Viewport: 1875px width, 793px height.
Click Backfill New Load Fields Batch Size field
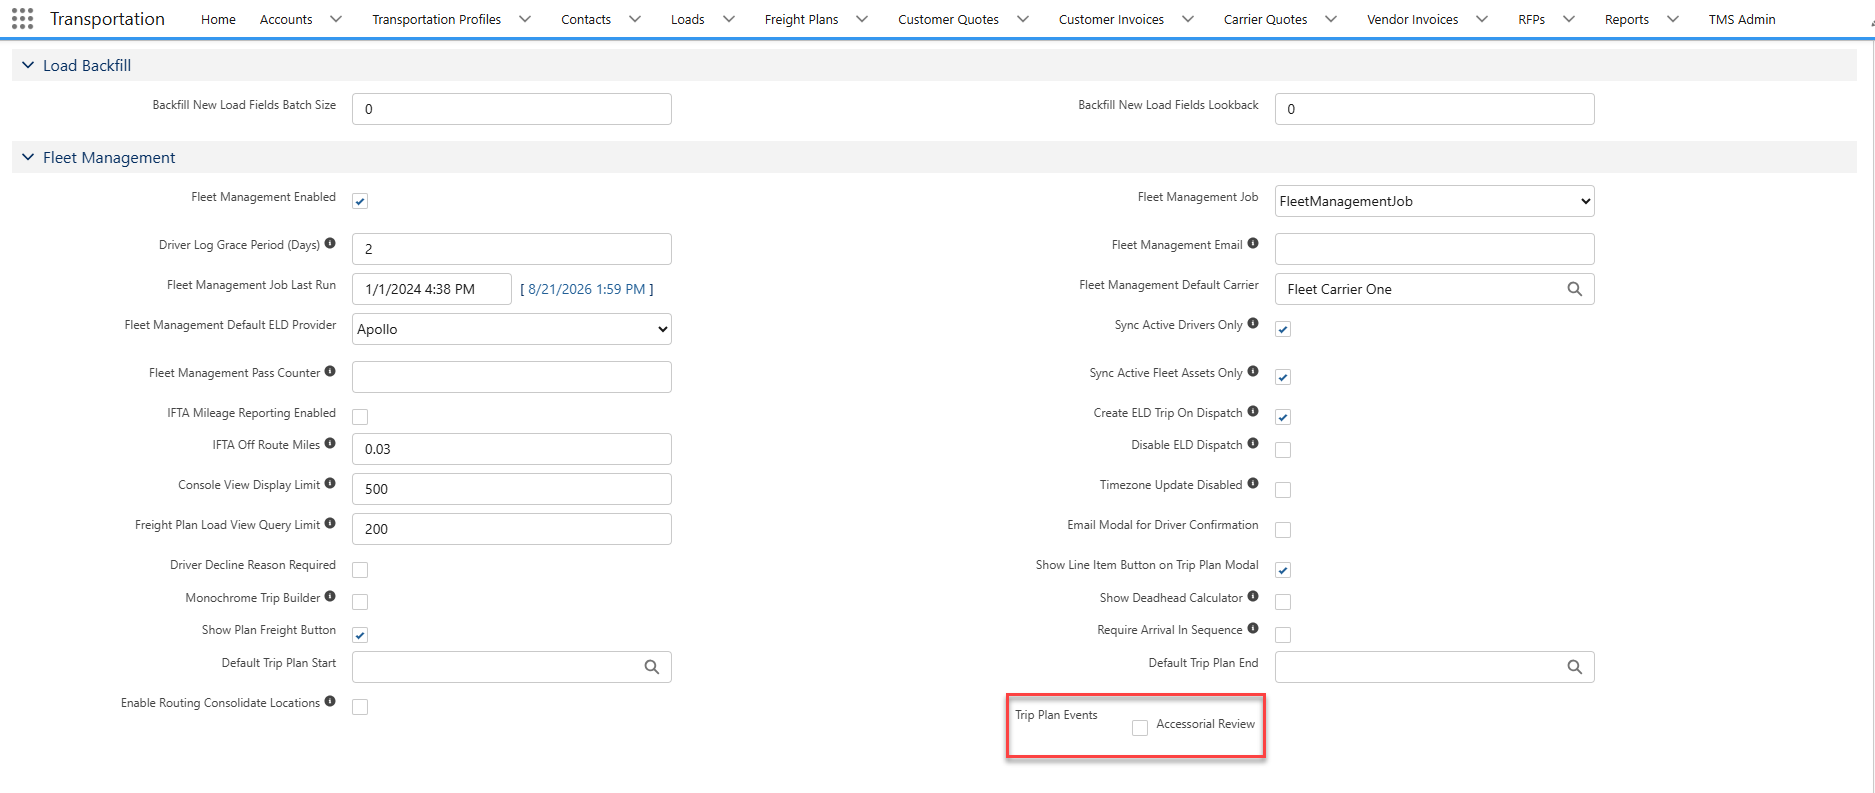click(511, 109)
